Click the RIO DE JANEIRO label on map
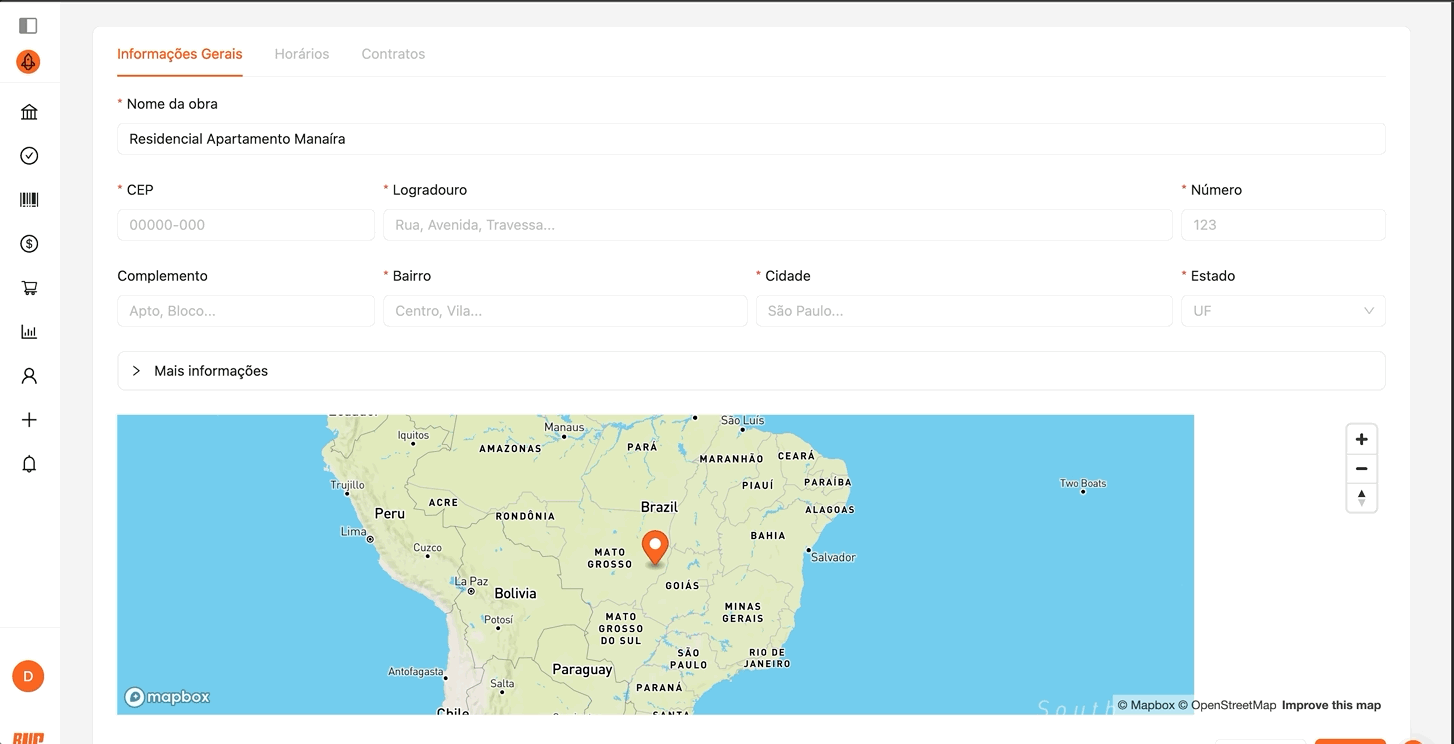Viewport: 1454px width, 744px height. point(768,658)
